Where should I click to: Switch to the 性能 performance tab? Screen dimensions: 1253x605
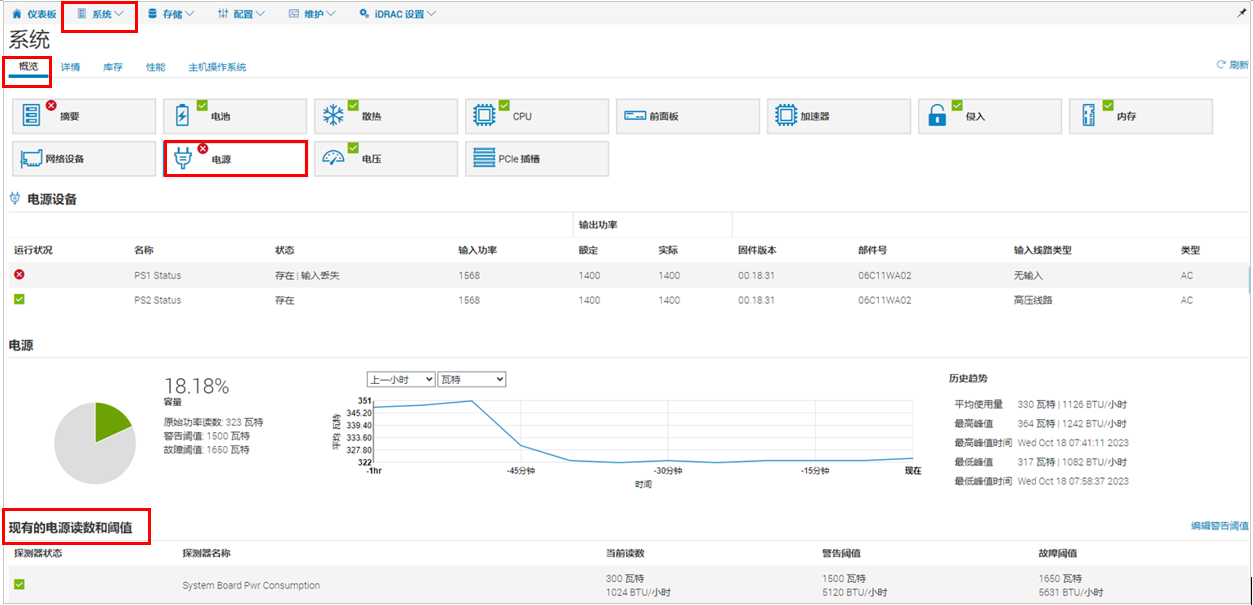point(155,67)
